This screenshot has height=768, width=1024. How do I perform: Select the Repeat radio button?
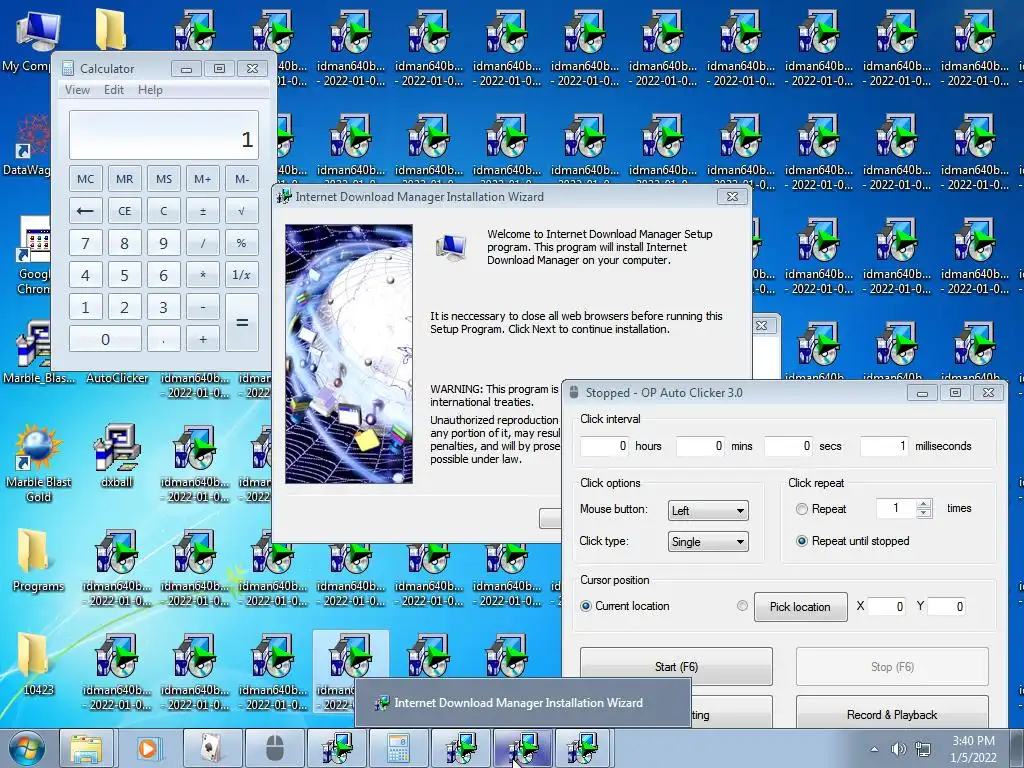point(802,509)
